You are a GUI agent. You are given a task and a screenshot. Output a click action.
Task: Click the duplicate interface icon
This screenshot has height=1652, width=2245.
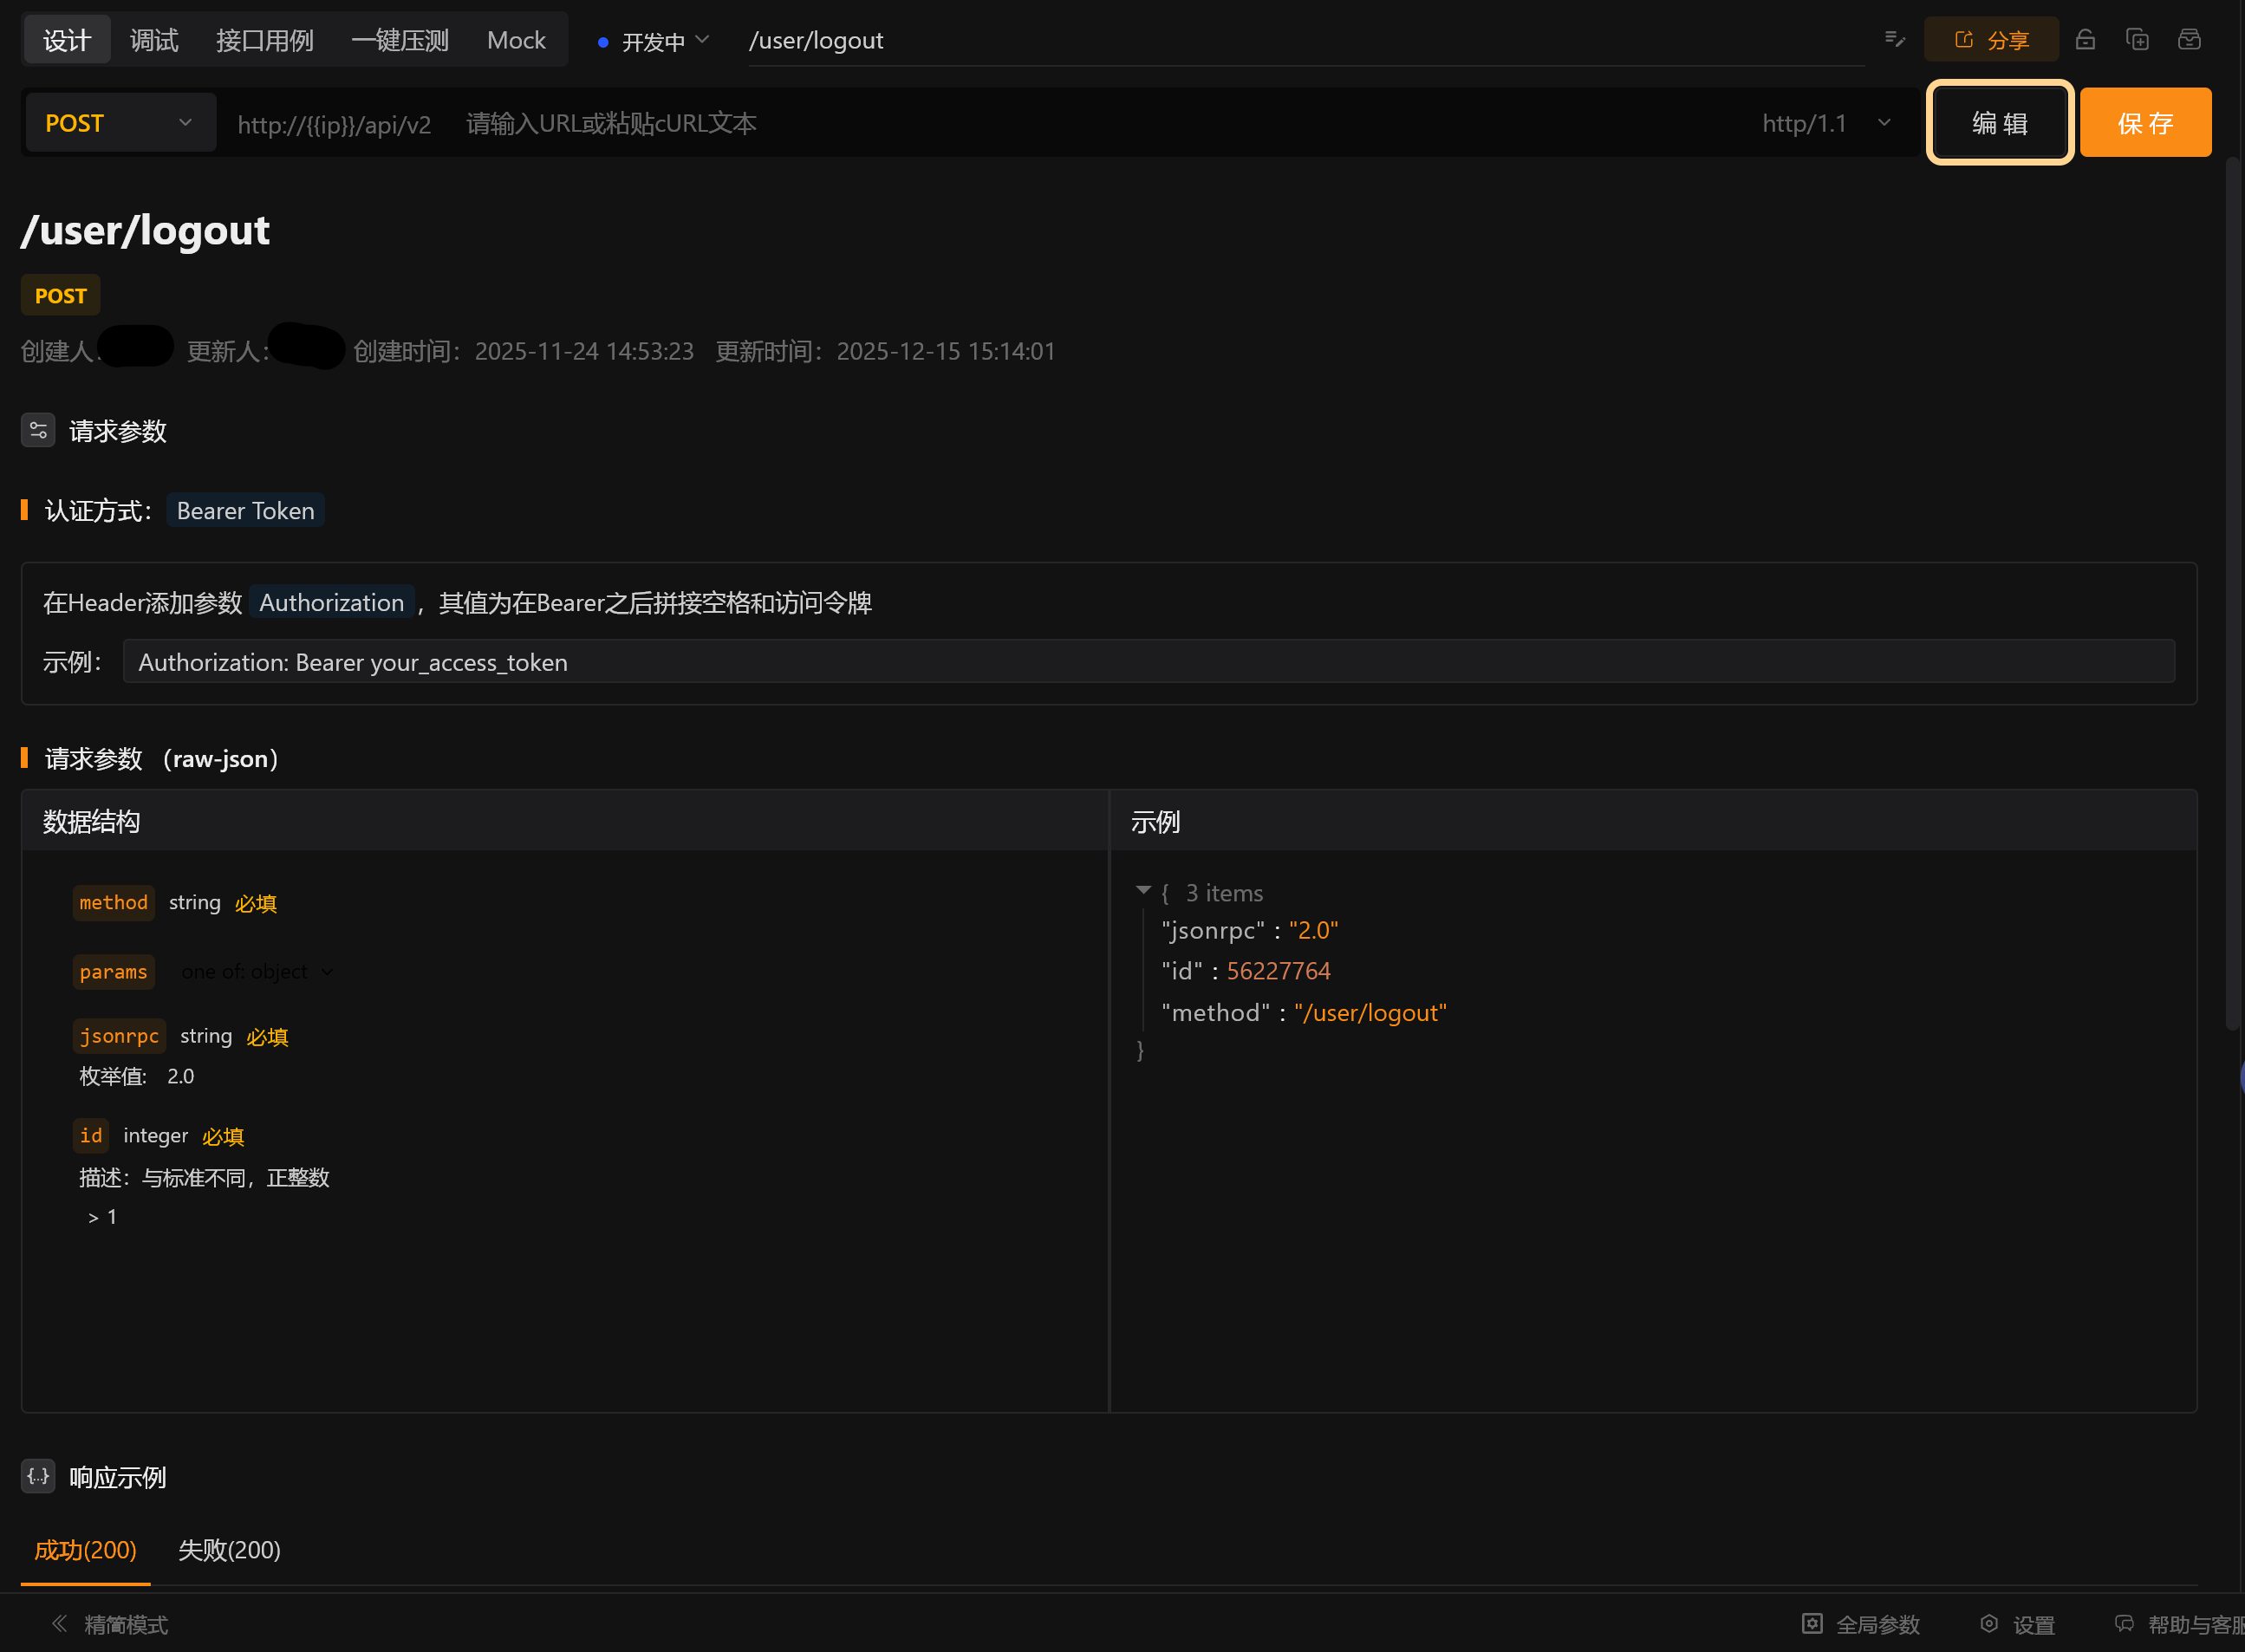click(2137, 40)
